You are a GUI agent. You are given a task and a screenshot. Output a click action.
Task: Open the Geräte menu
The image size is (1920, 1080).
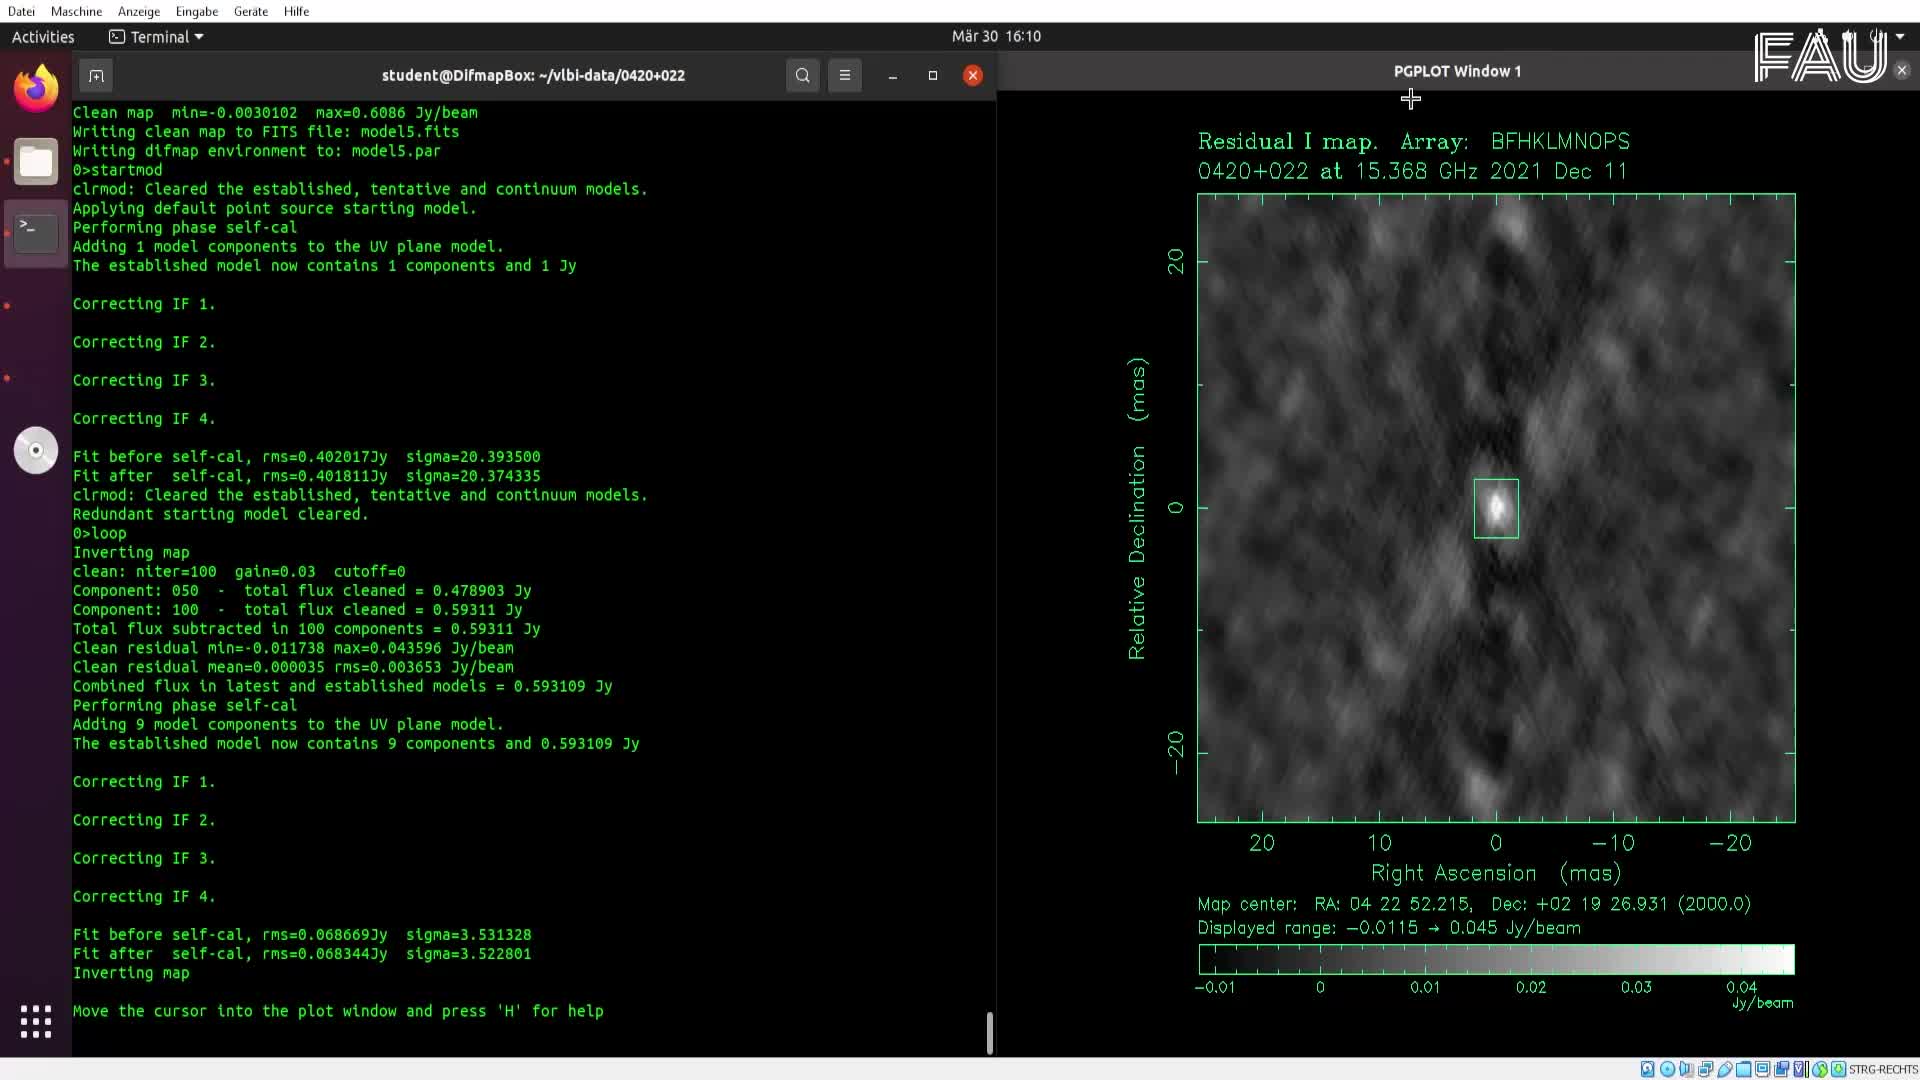(x=250, y=11)
